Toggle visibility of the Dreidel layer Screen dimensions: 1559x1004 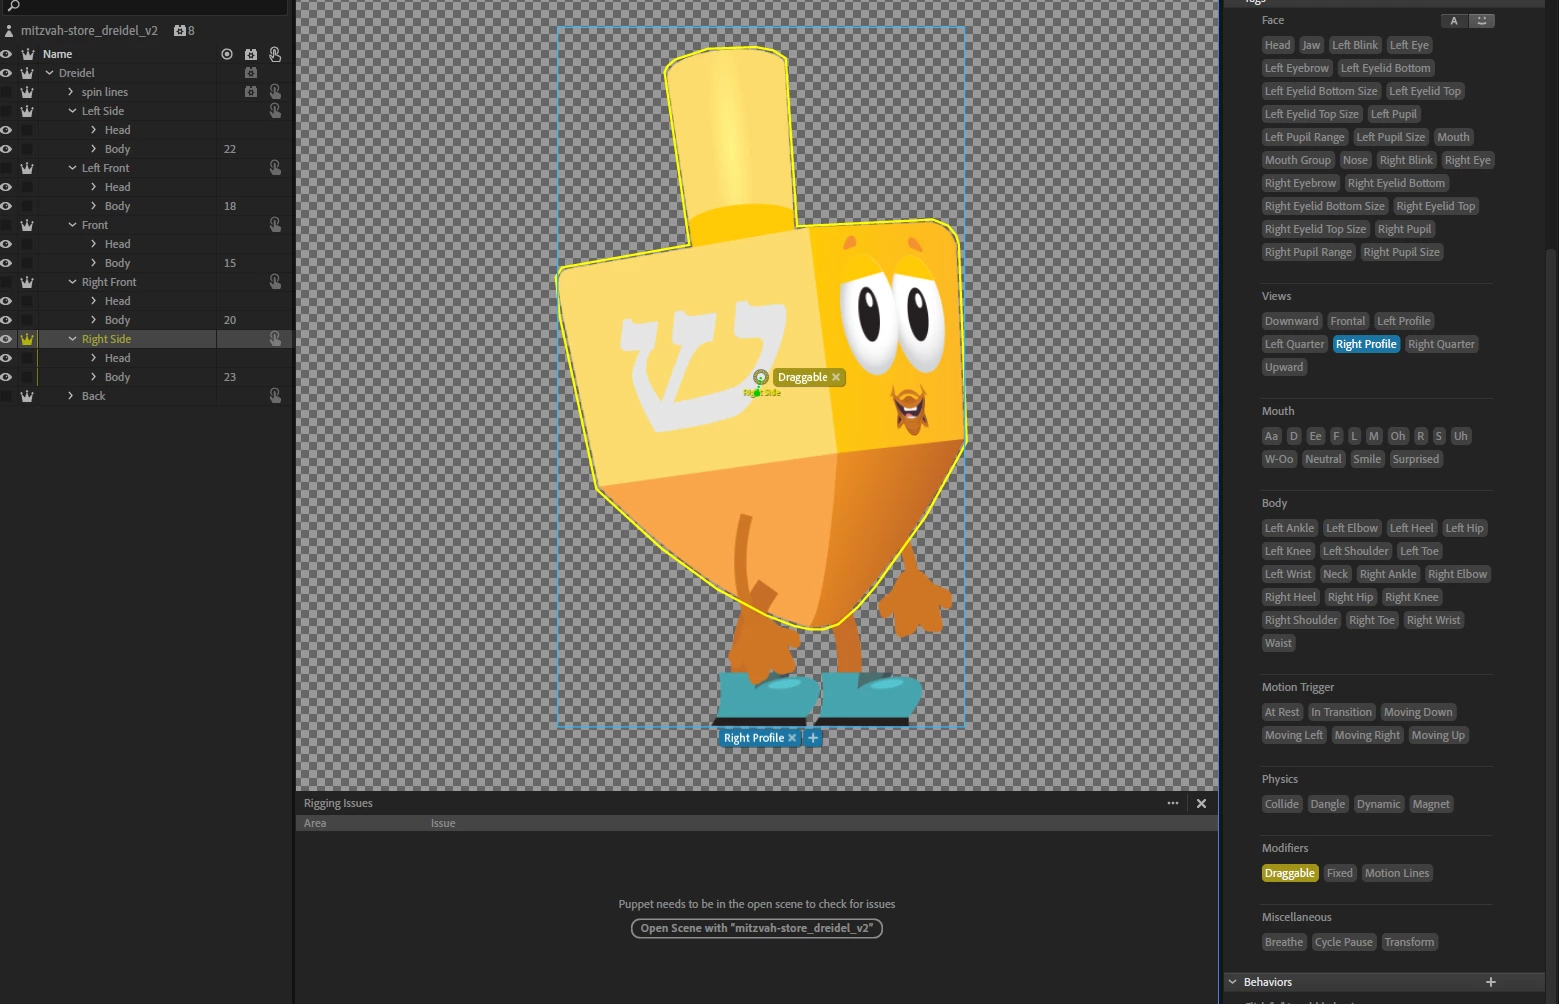[x=6, y=73]
